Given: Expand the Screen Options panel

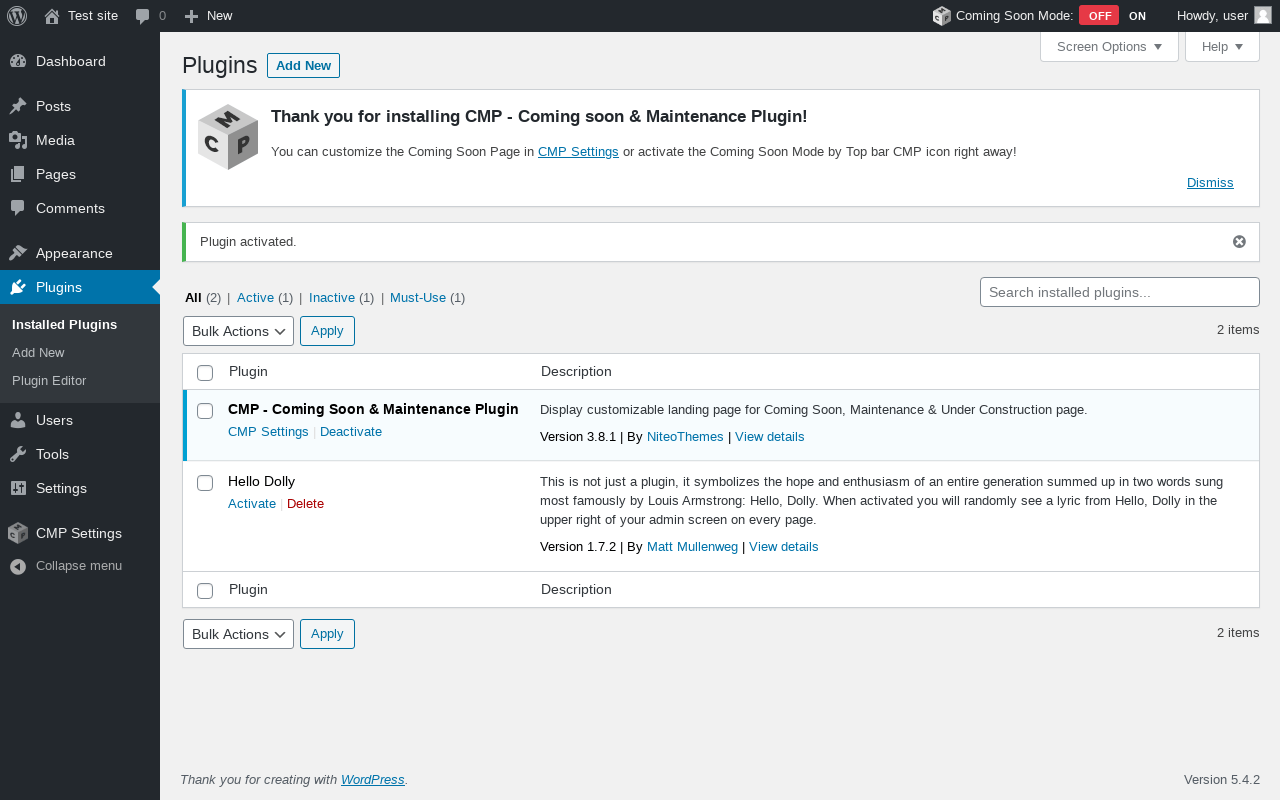Looking at the screenshot, I should [1109, 47].
